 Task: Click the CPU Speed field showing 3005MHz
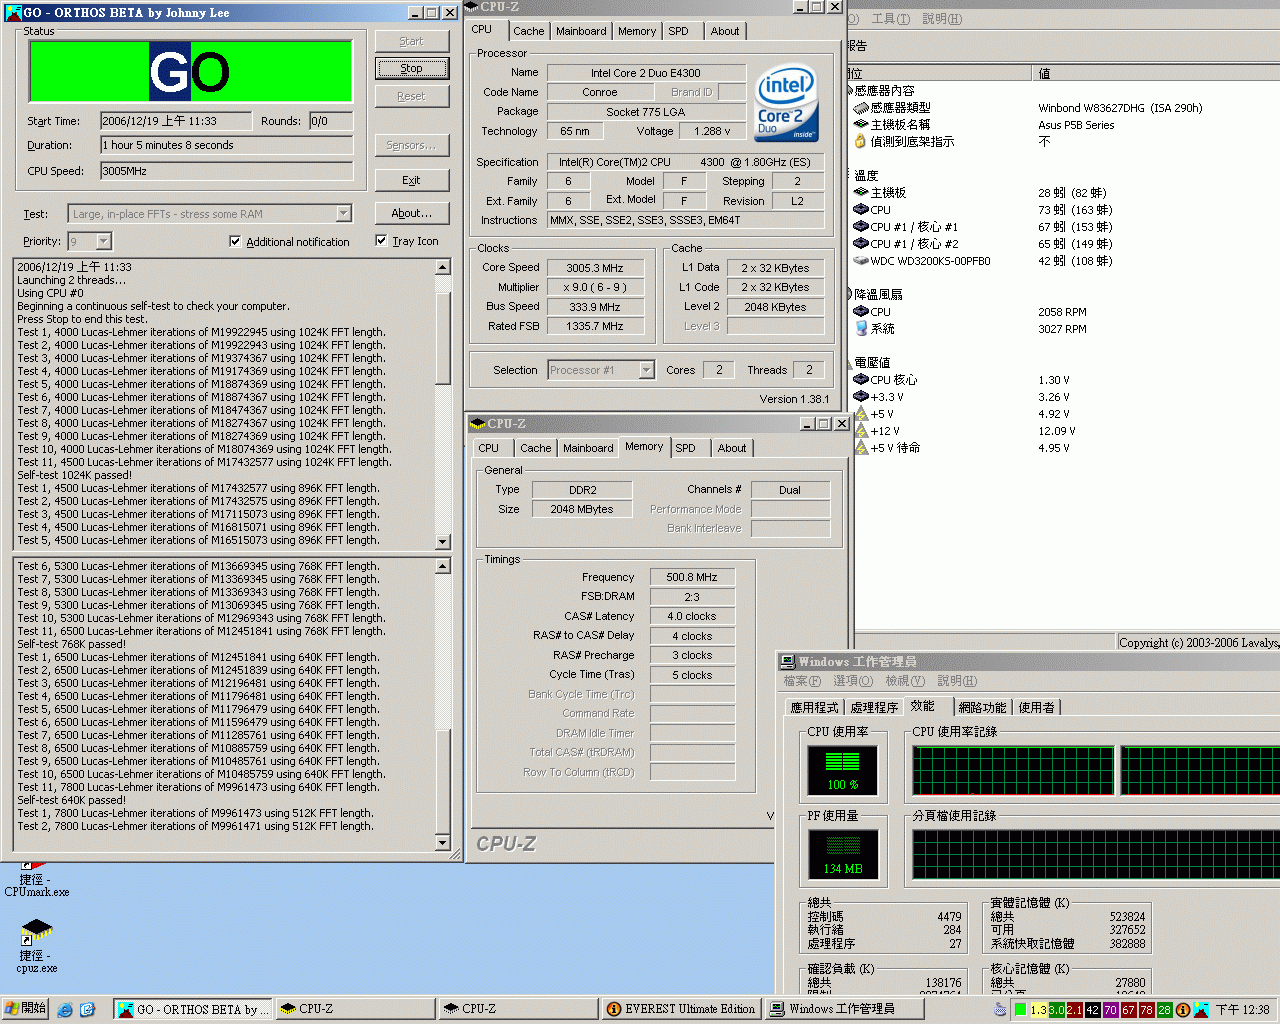[x=226, y=171]
